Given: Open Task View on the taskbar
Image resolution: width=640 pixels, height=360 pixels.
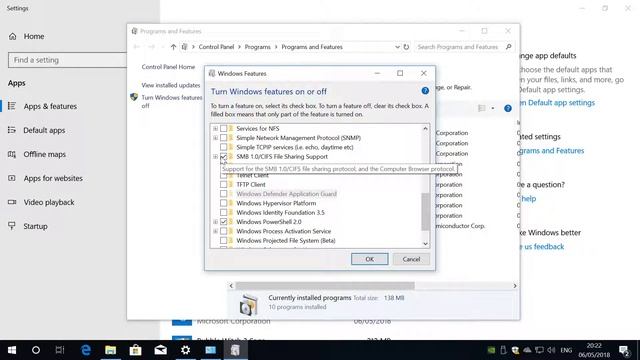Looking at the screenshot, I should point(60,350).
